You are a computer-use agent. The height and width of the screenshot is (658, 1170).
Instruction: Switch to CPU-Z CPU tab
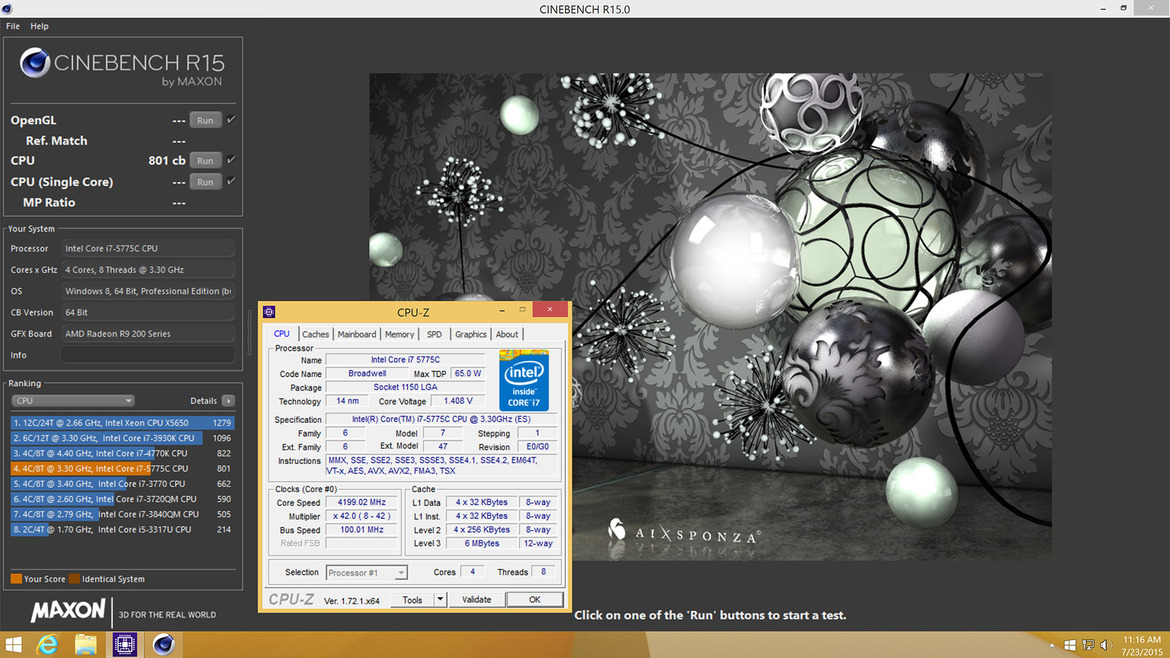coord(281,334)
